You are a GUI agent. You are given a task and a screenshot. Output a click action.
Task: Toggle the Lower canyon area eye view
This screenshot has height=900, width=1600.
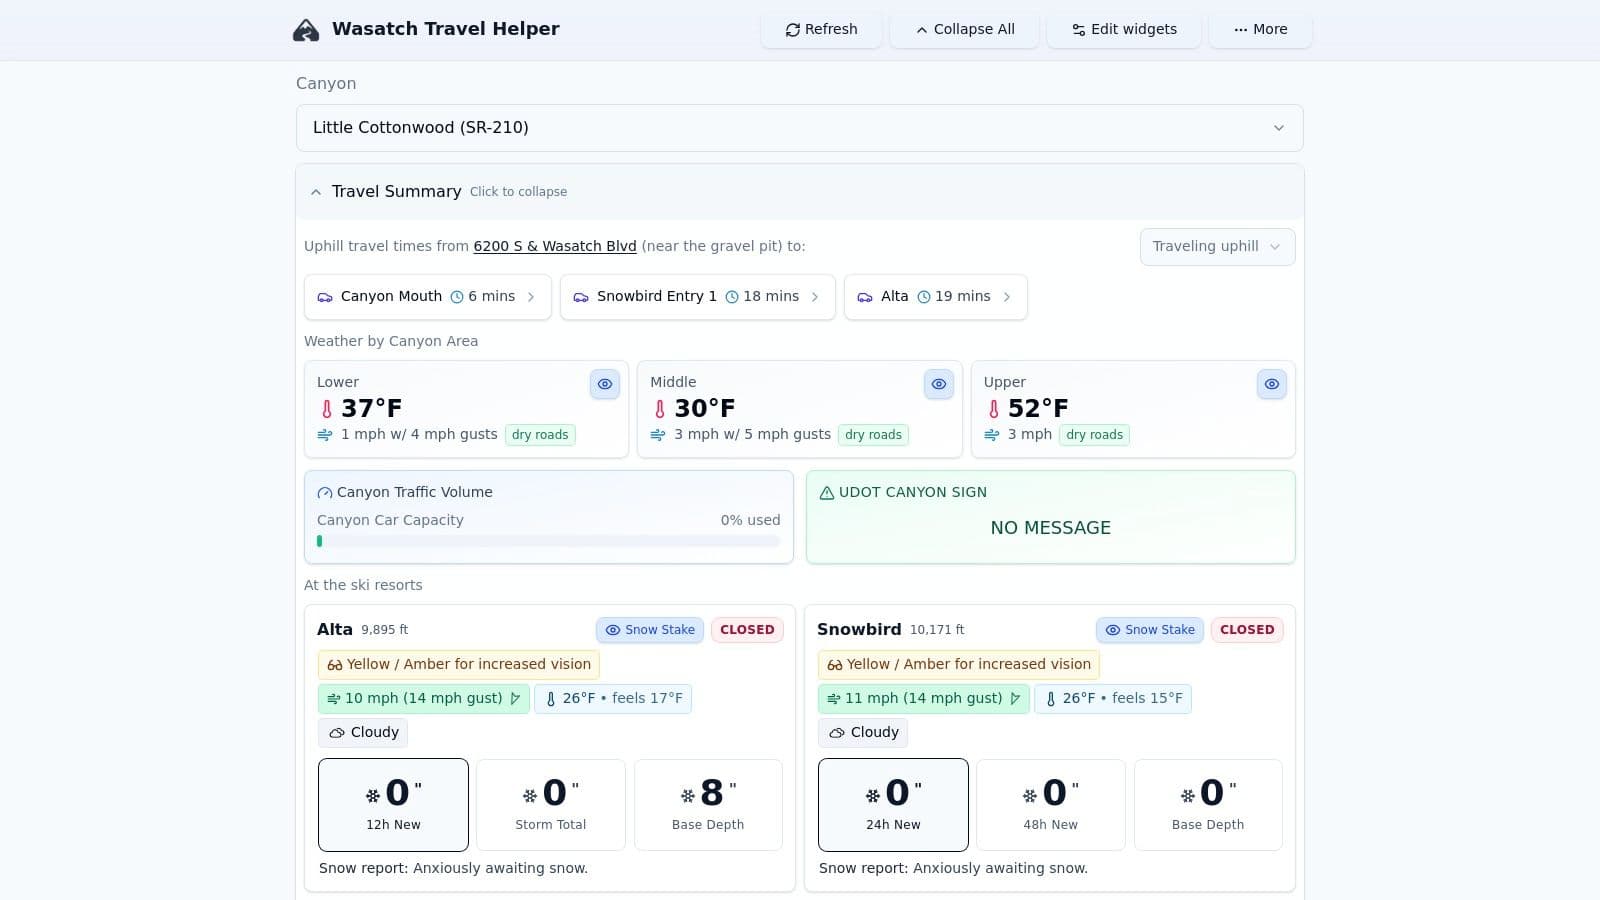(605, 384)
